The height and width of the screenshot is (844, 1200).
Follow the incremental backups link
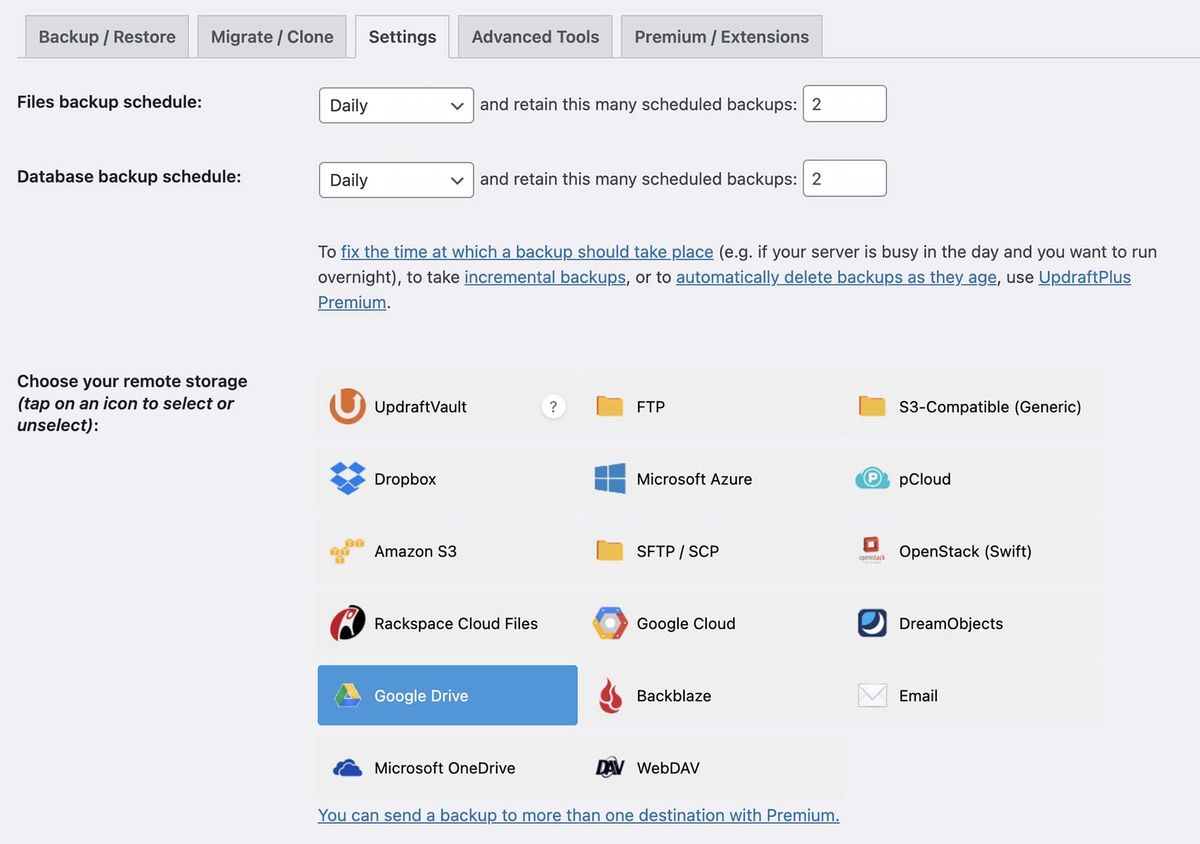pos(544,277)
